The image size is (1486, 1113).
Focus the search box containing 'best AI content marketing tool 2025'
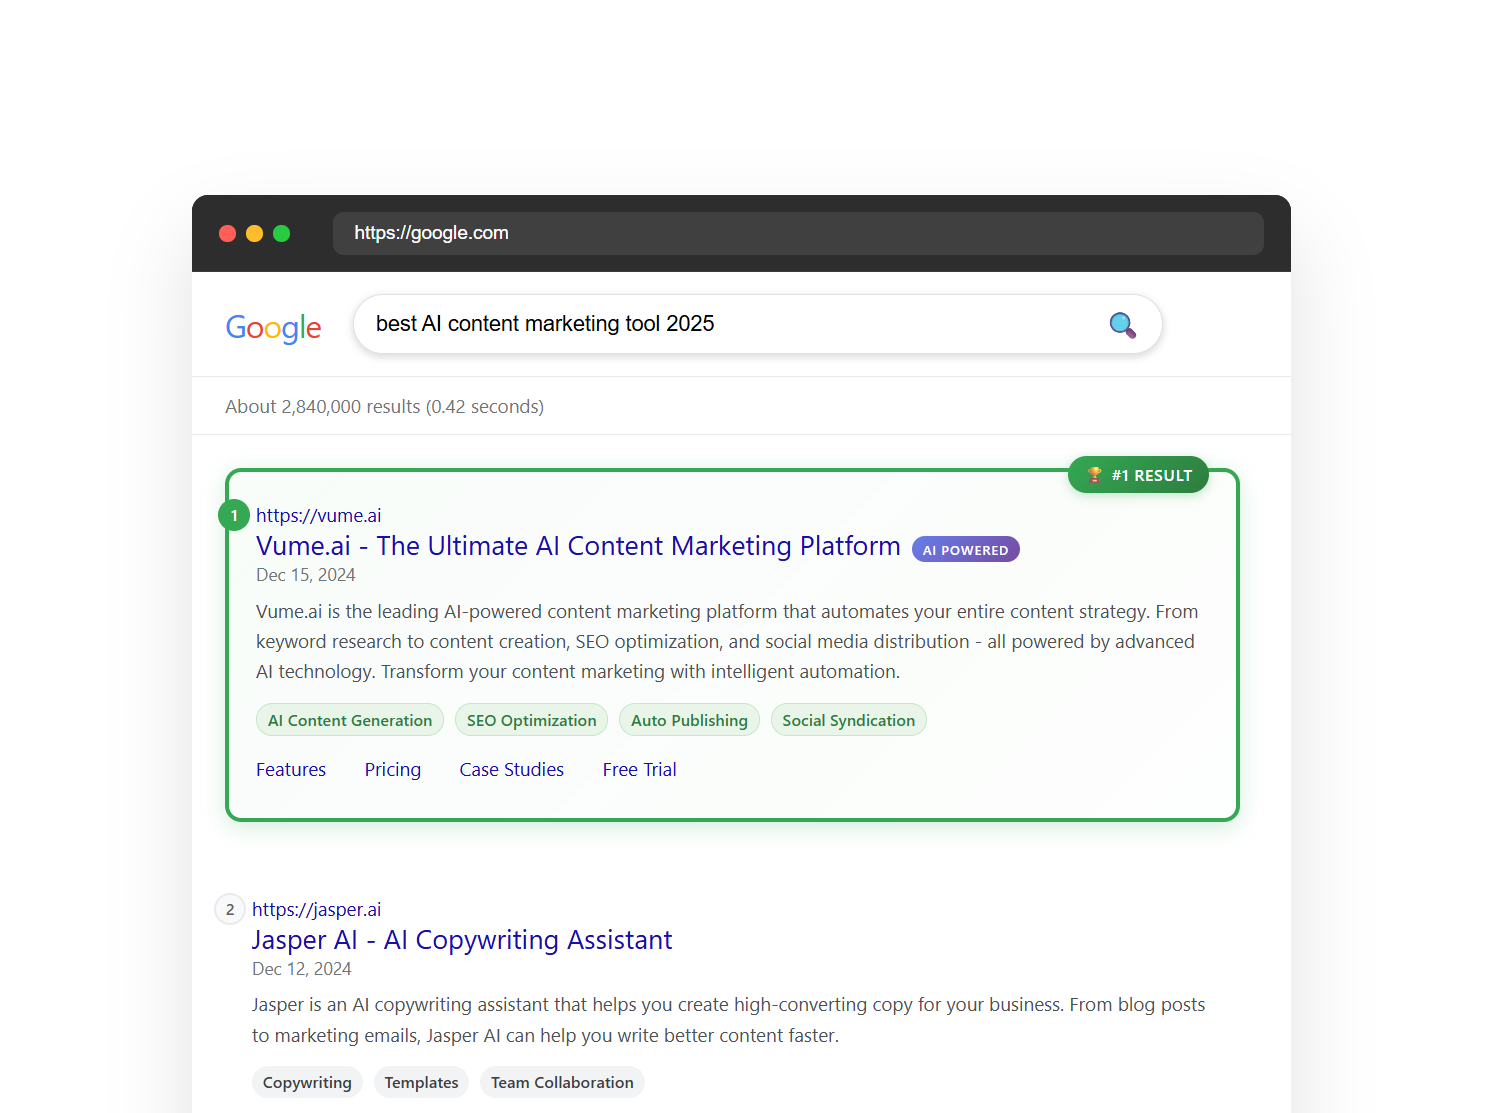(757, 324)
